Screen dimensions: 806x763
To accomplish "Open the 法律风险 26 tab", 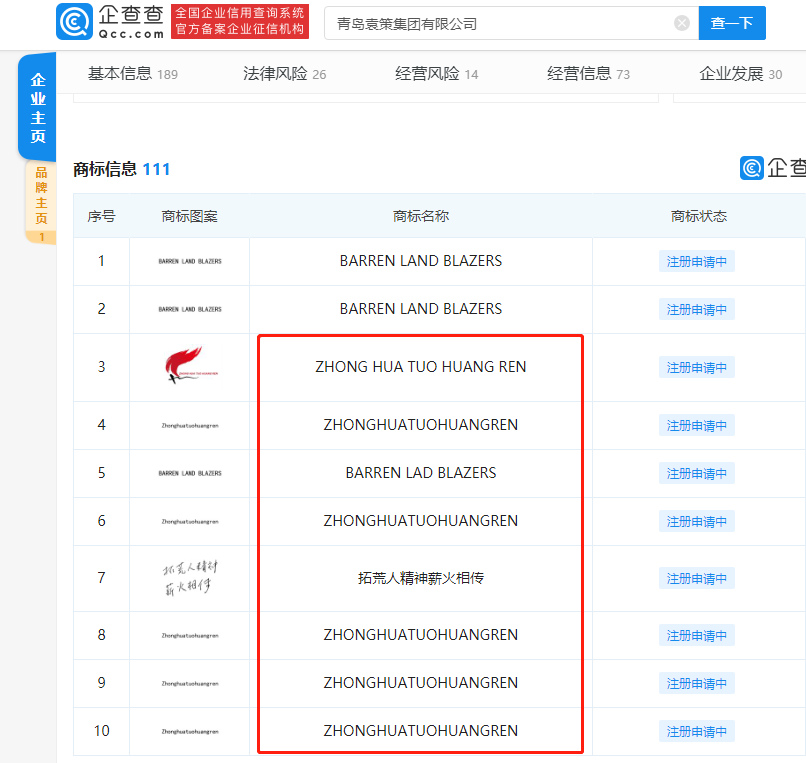I will tap(284, 74).
